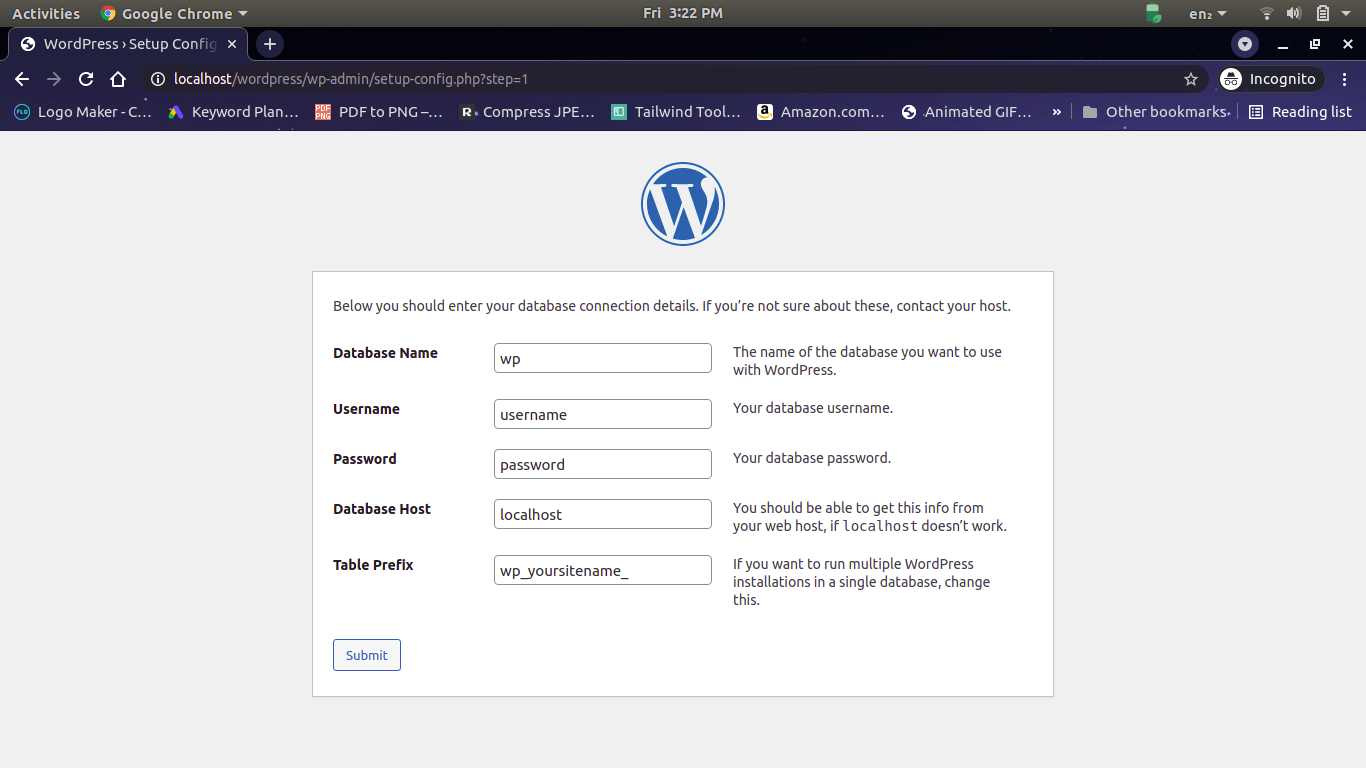Click the Username input field
The width and height of the screenshot is (1366, 768).
pos(603,414)
